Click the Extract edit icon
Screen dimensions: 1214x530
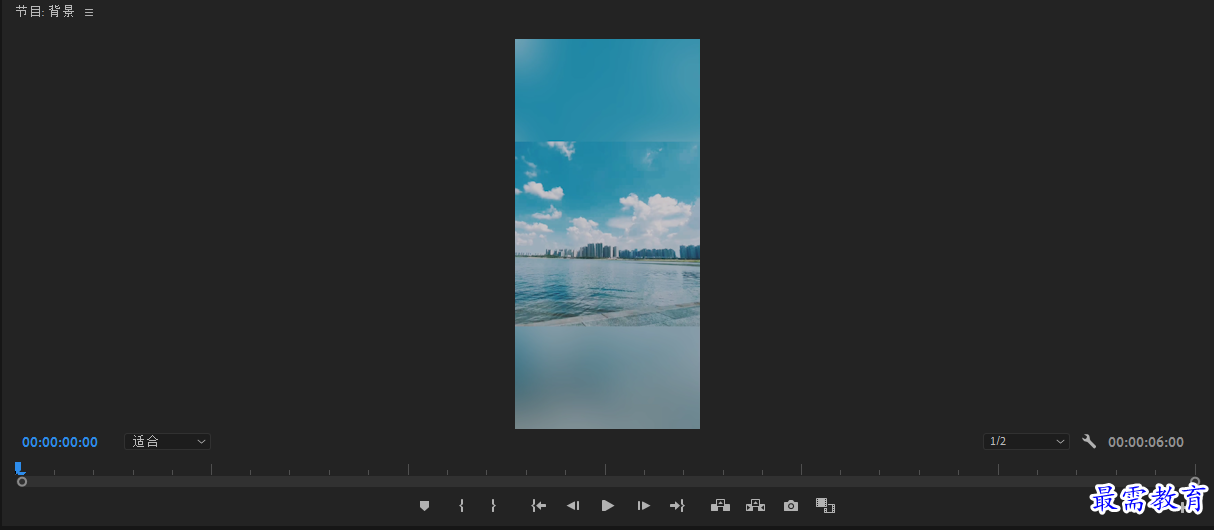[755, 506]
